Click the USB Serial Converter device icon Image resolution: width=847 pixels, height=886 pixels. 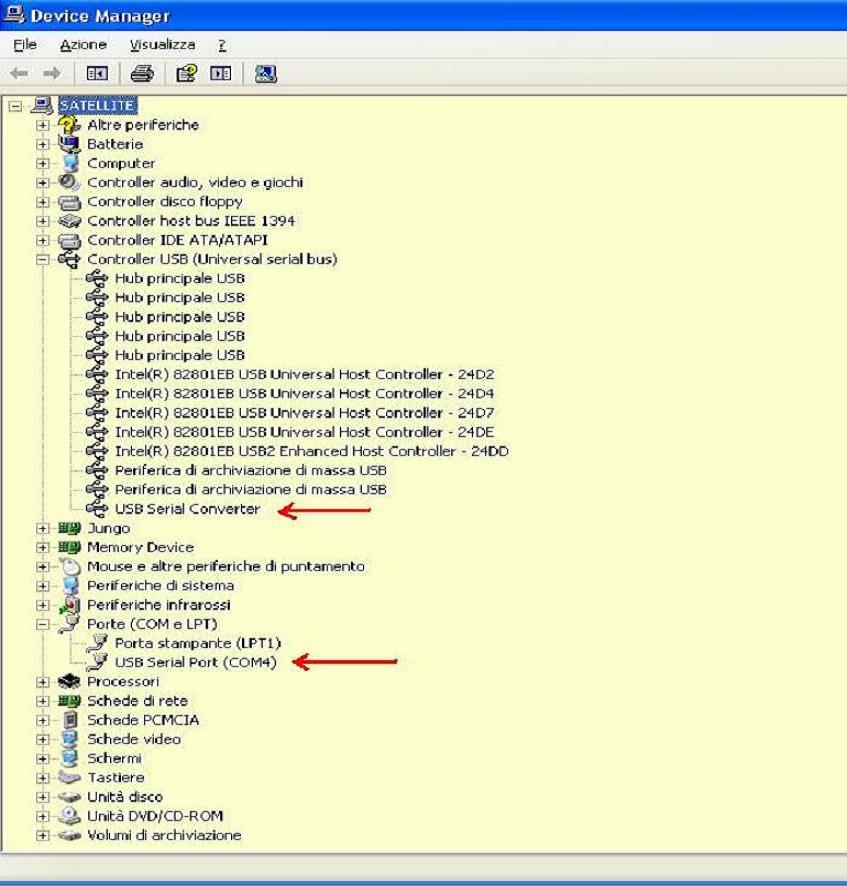coord(97,509)
